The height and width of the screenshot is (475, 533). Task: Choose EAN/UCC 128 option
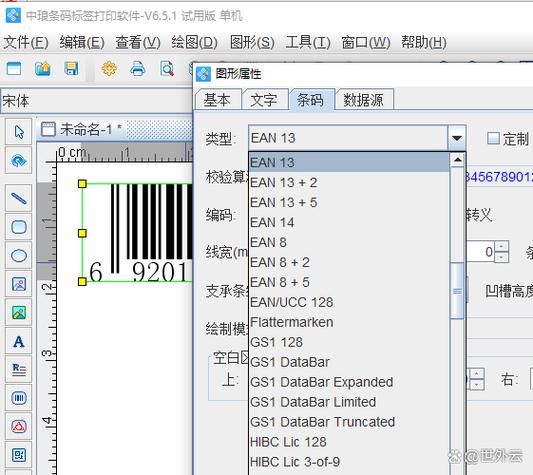click(x=349, y=302)
